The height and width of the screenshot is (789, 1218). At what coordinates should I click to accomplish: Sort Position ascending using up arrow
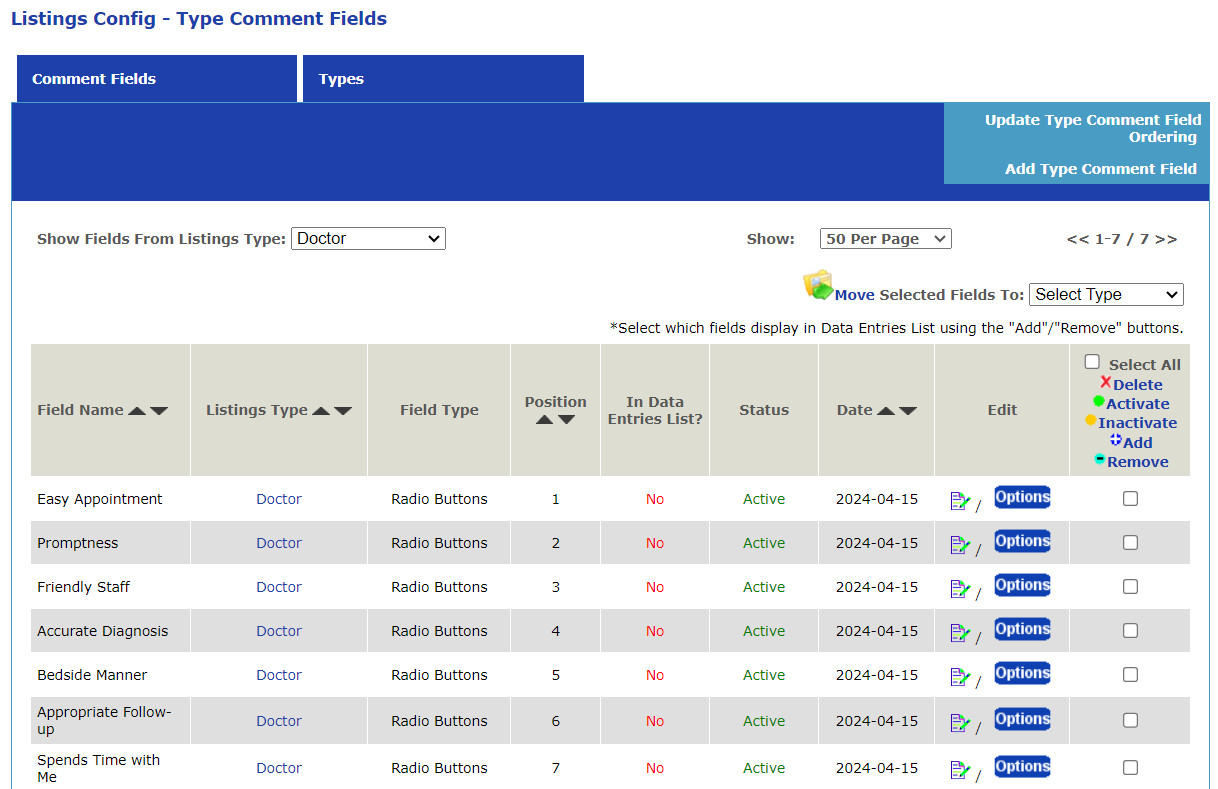pyautogui.click(x=544, y=420)
